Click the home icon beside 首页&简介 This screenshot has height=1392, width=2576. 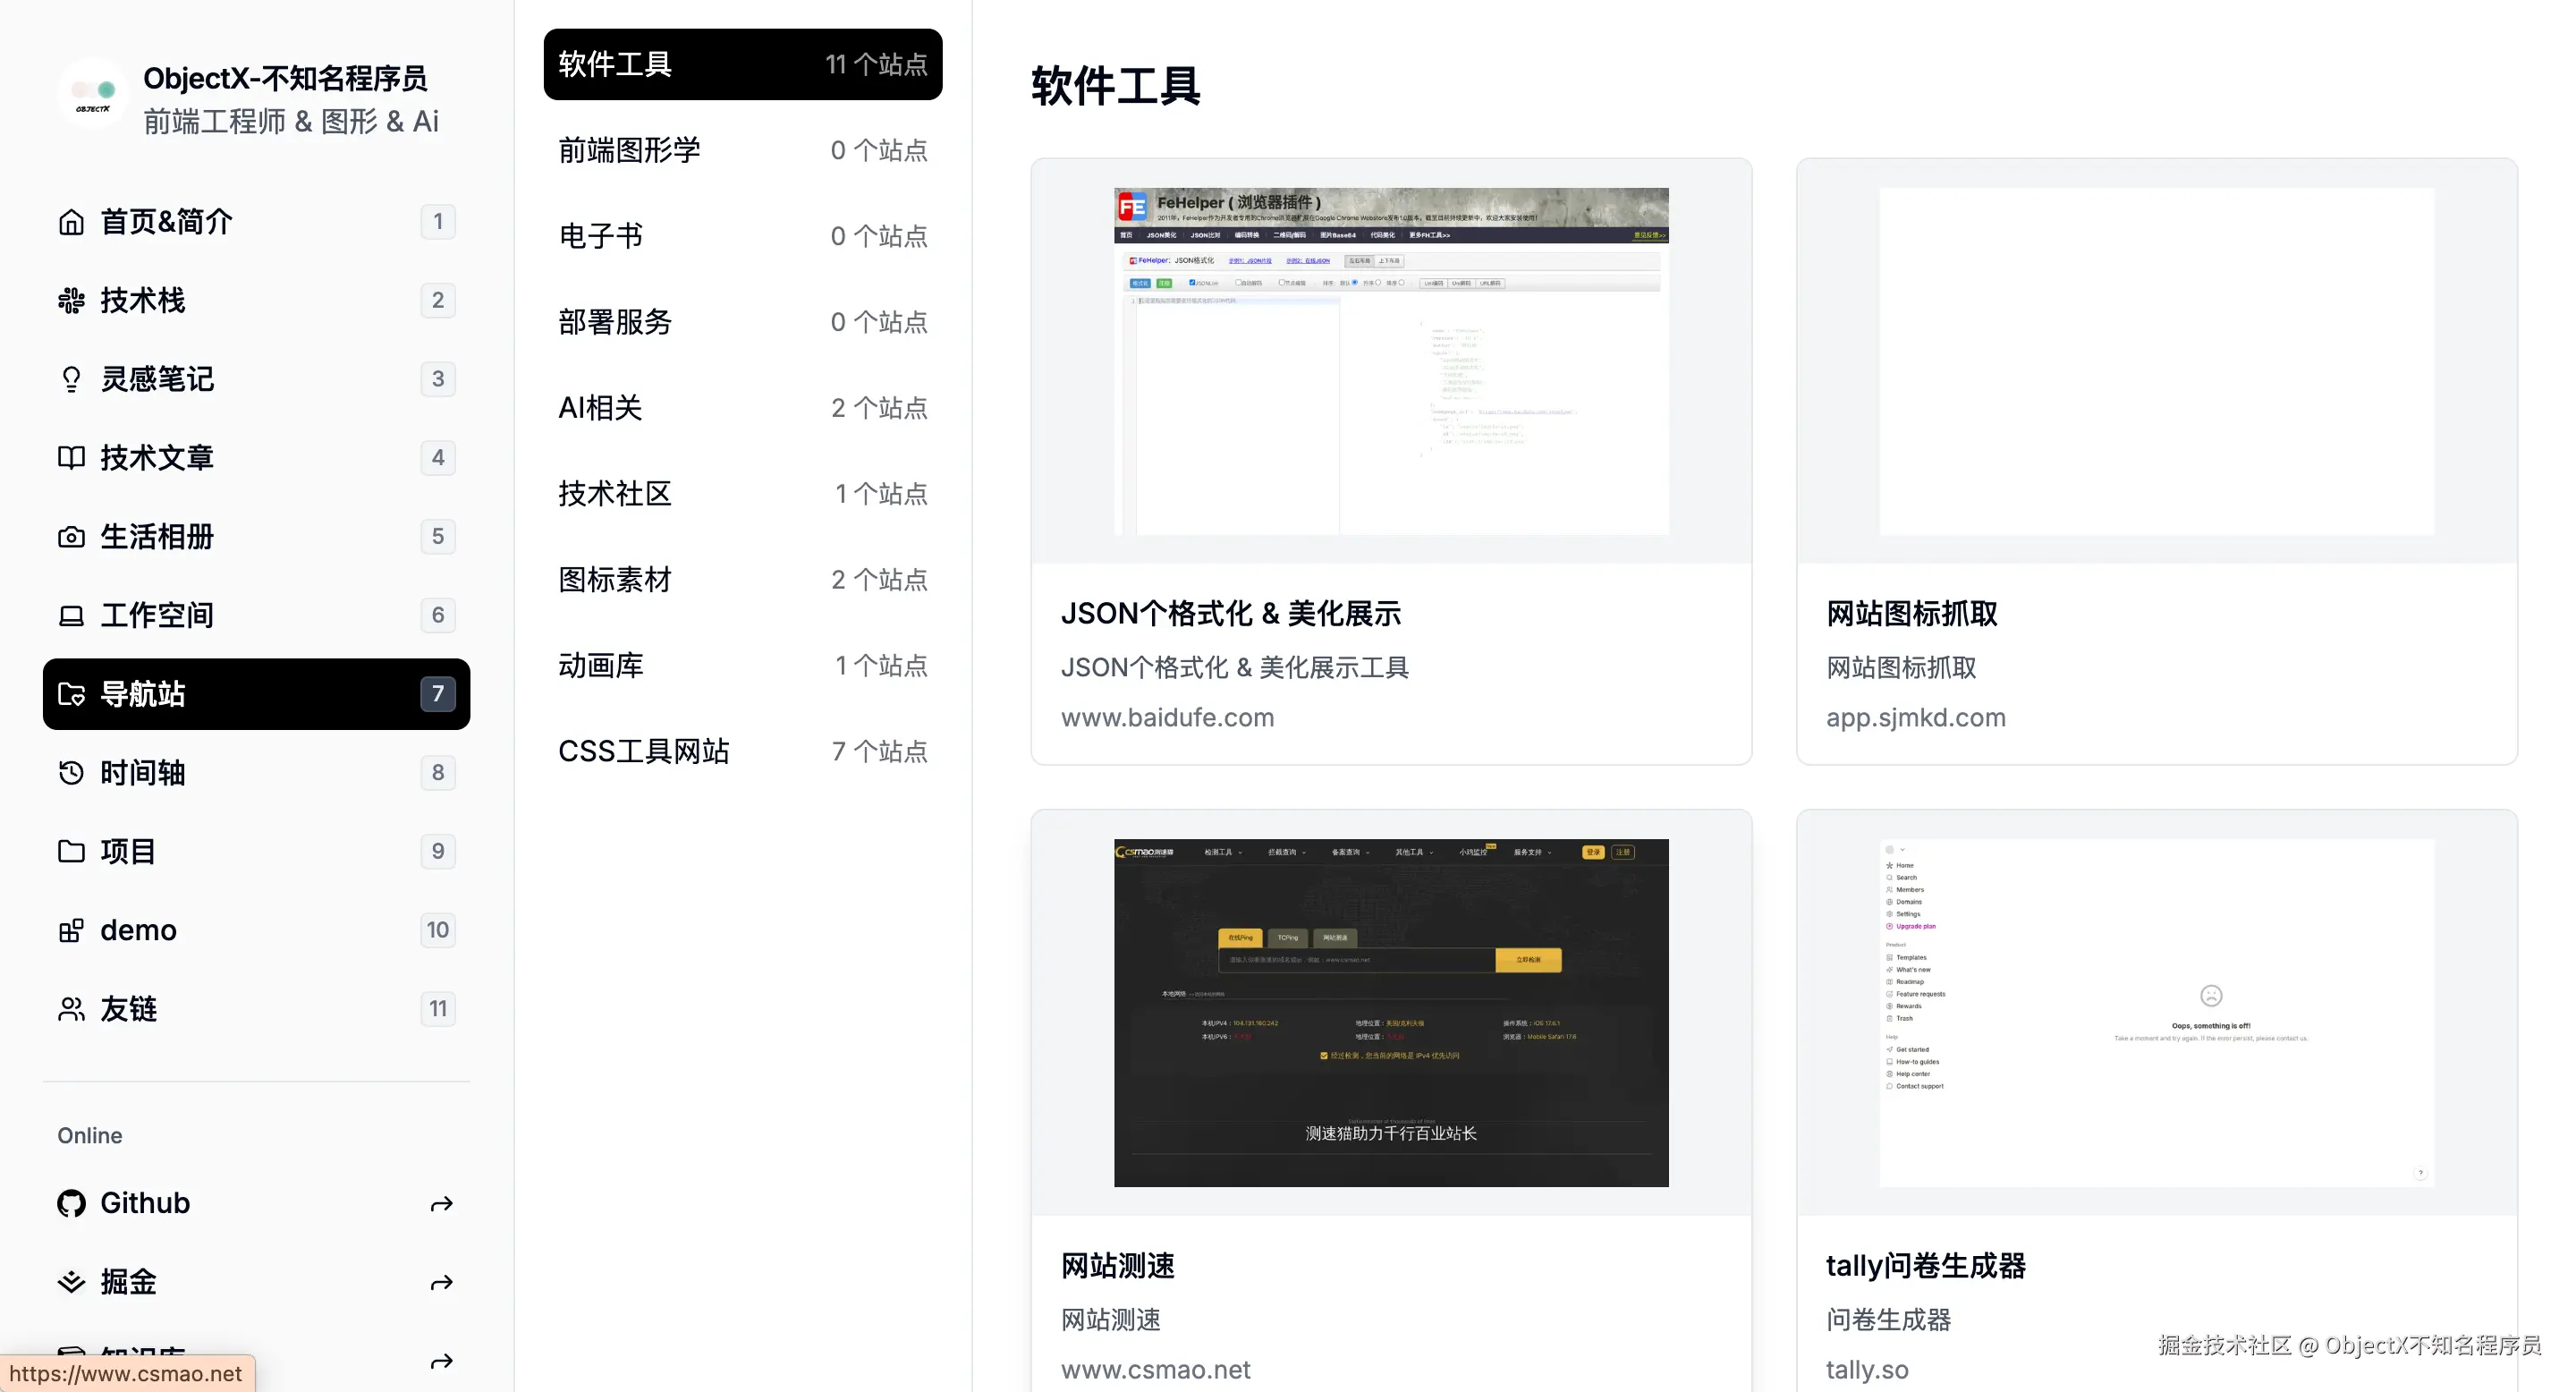pos(71,222)
